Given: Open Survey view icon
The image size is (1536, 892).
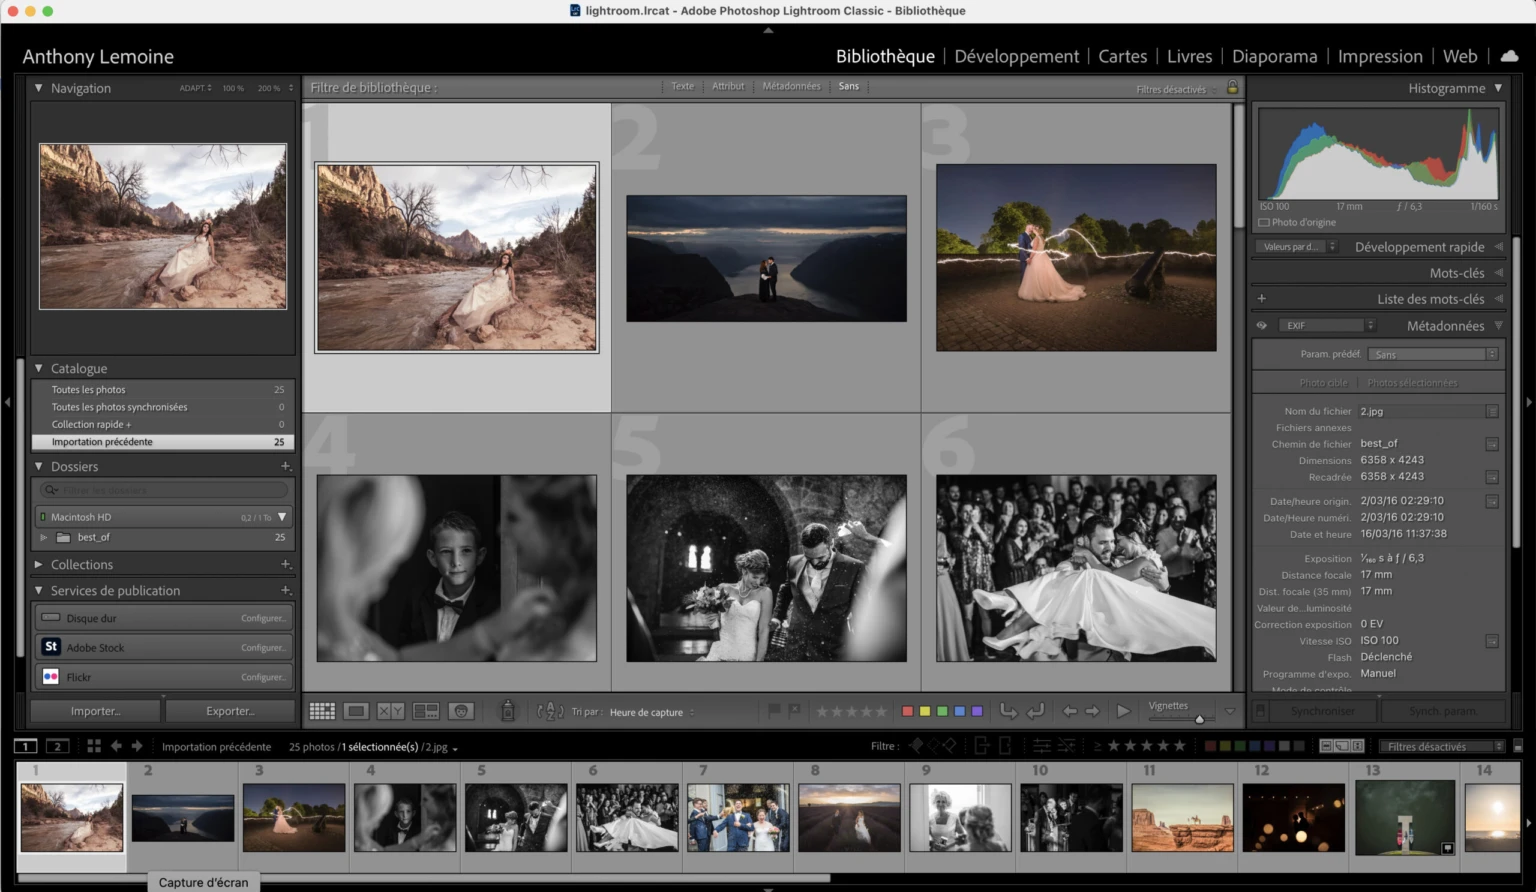Looking at the screenshot, I should [426, 711].
